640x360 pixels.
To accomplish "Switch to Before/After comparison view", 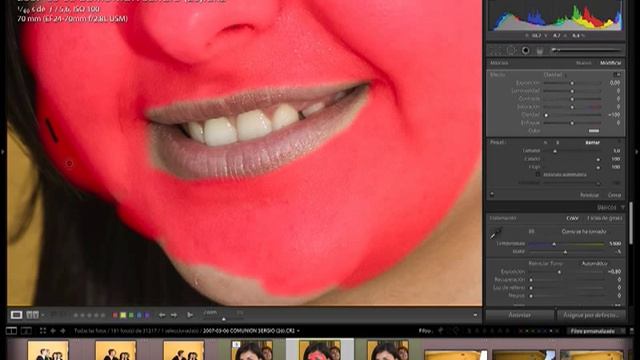I will [x=33, y=315].
